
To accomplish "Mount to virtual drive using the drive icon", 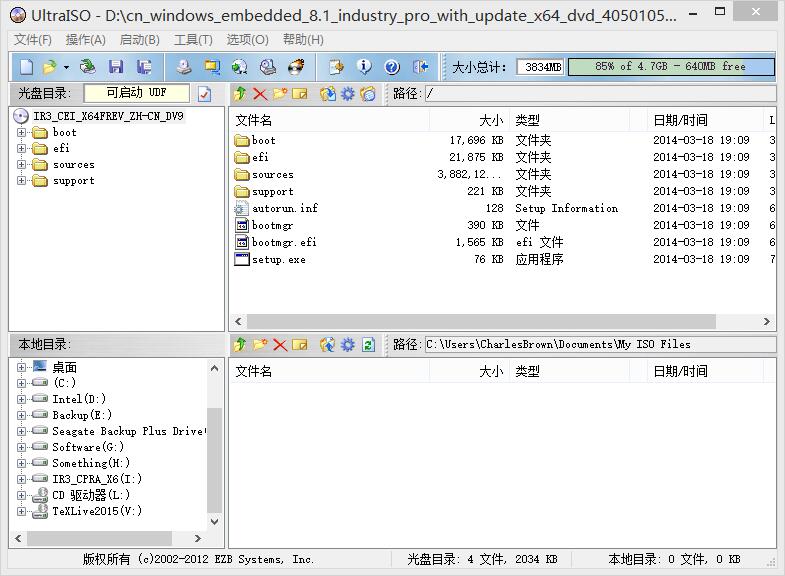I will (268, 67).
